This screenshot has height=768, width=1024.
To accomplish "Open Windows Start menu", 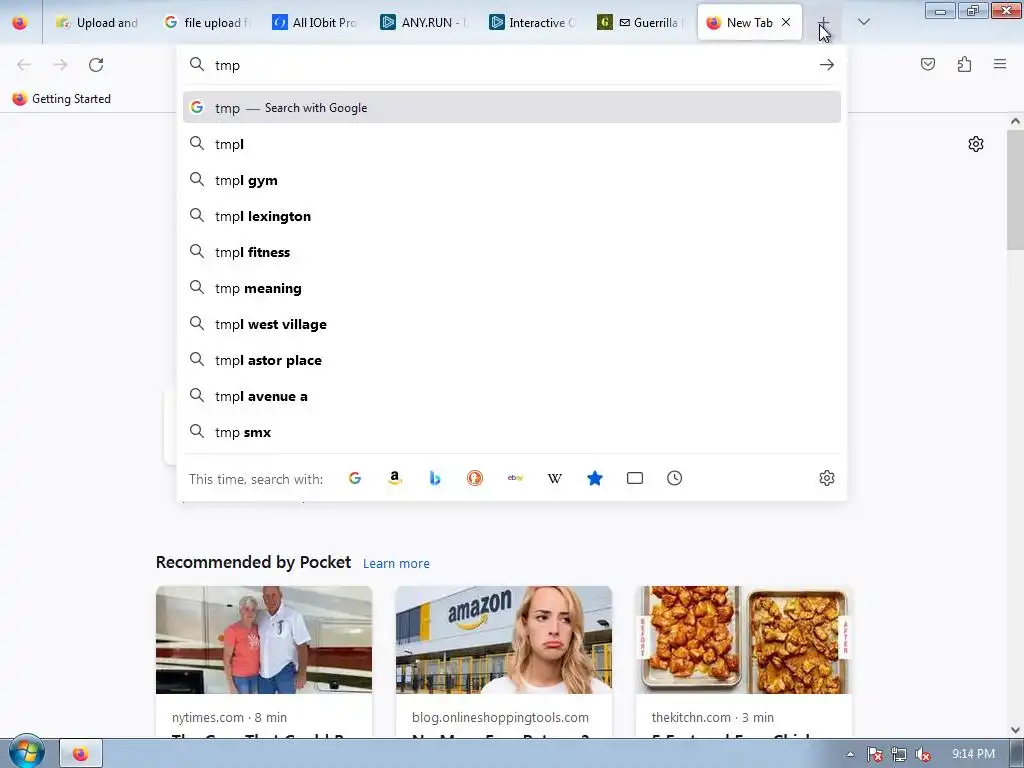I will [x=27, y=752].
